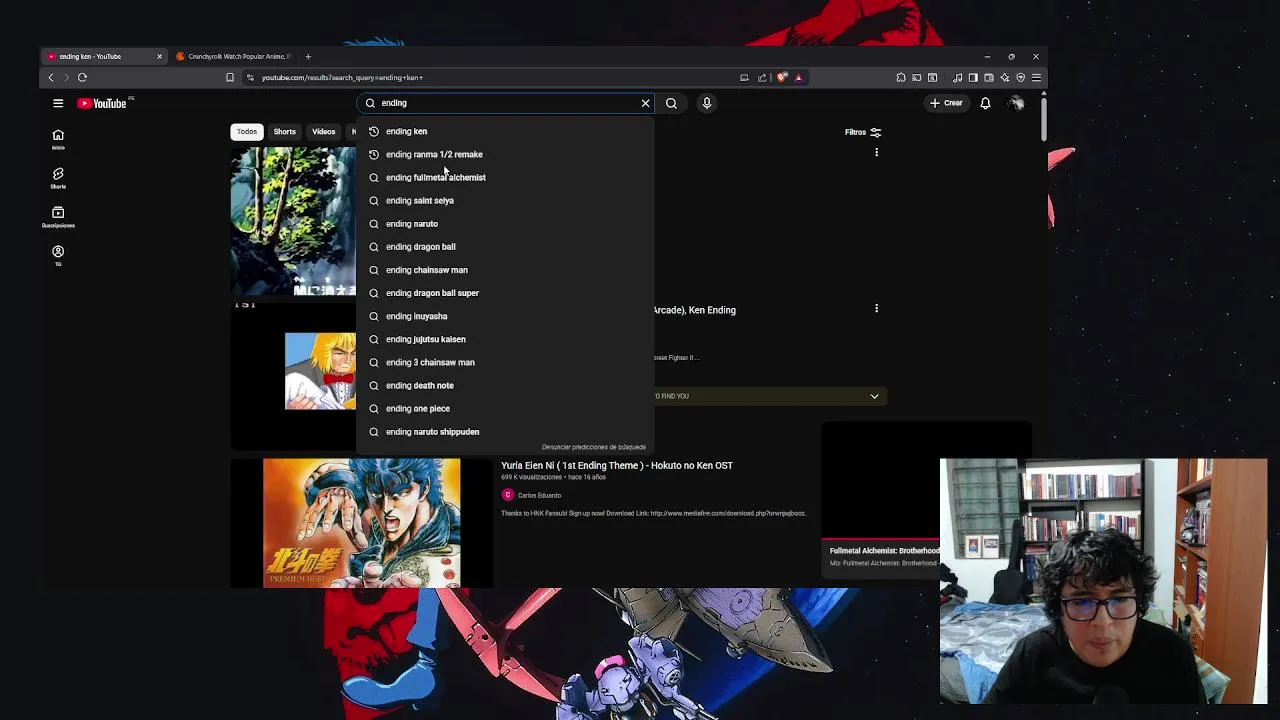This screenshot has width=1280, height=720.
Task: Open the Brave VPN shield icon
Action: 1021,77
